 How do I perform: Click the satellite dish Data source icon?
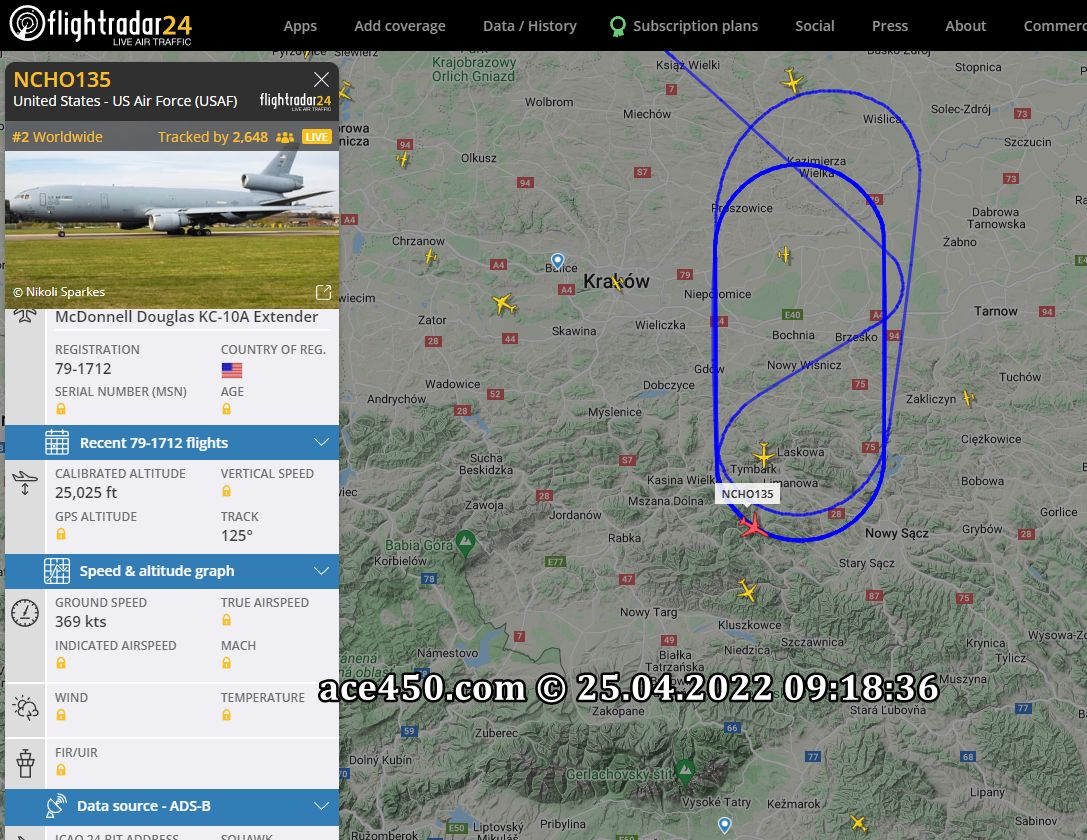click(x=55, y=806)
